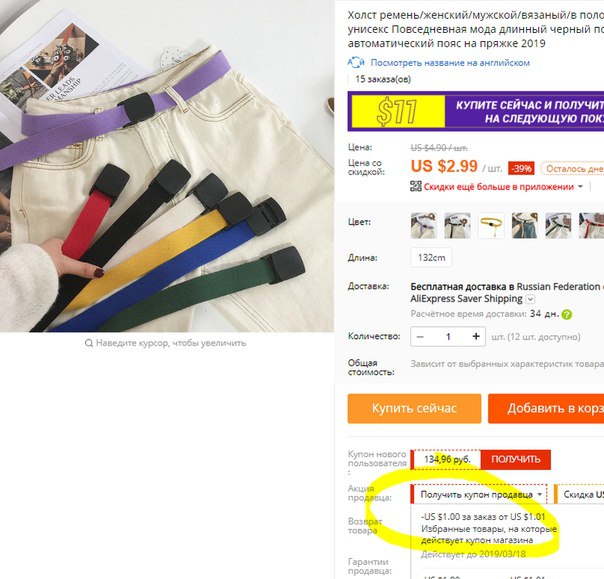604x579 pixels.
Task: Click the translate icon beside the English title link
Action: 356,62
